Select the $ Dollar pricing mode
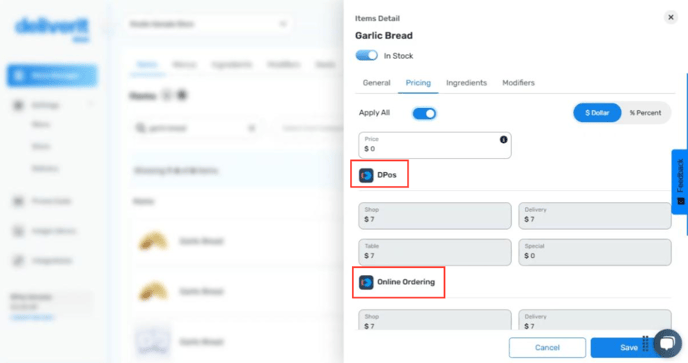688x363 pixels. point(597,113)
